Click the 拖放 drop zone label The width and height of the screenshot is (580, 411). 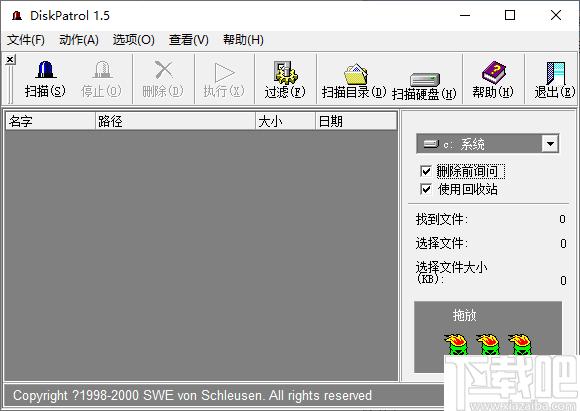click(465, 315)
